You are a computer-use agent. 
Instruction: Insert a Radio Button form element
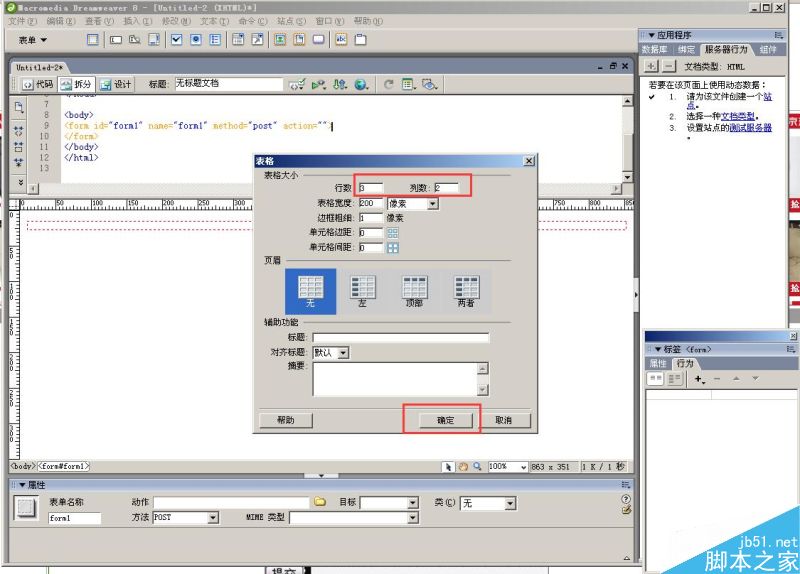[x=196, y=40]
